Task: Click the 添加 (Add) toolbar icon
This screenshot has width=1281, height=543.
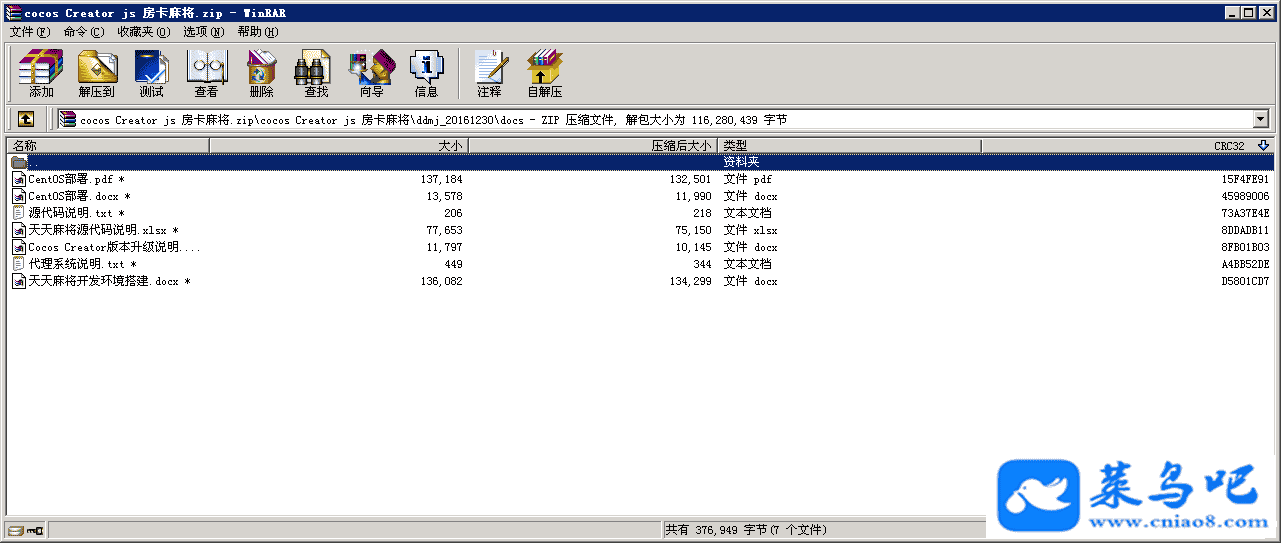Action: tap(41, 73)
